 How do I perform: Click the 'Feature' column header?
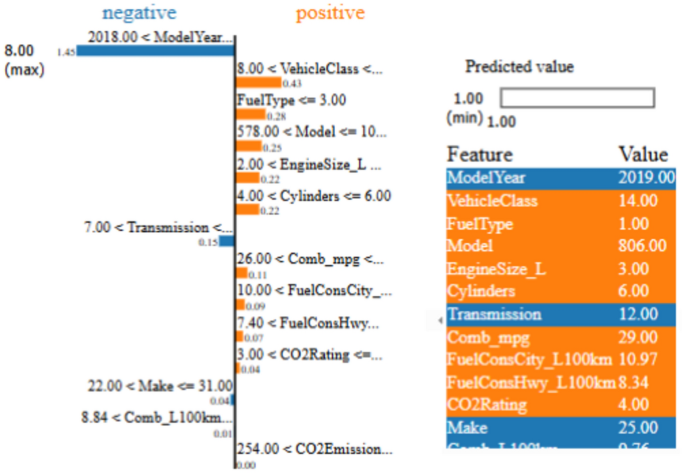pos(479,155)
